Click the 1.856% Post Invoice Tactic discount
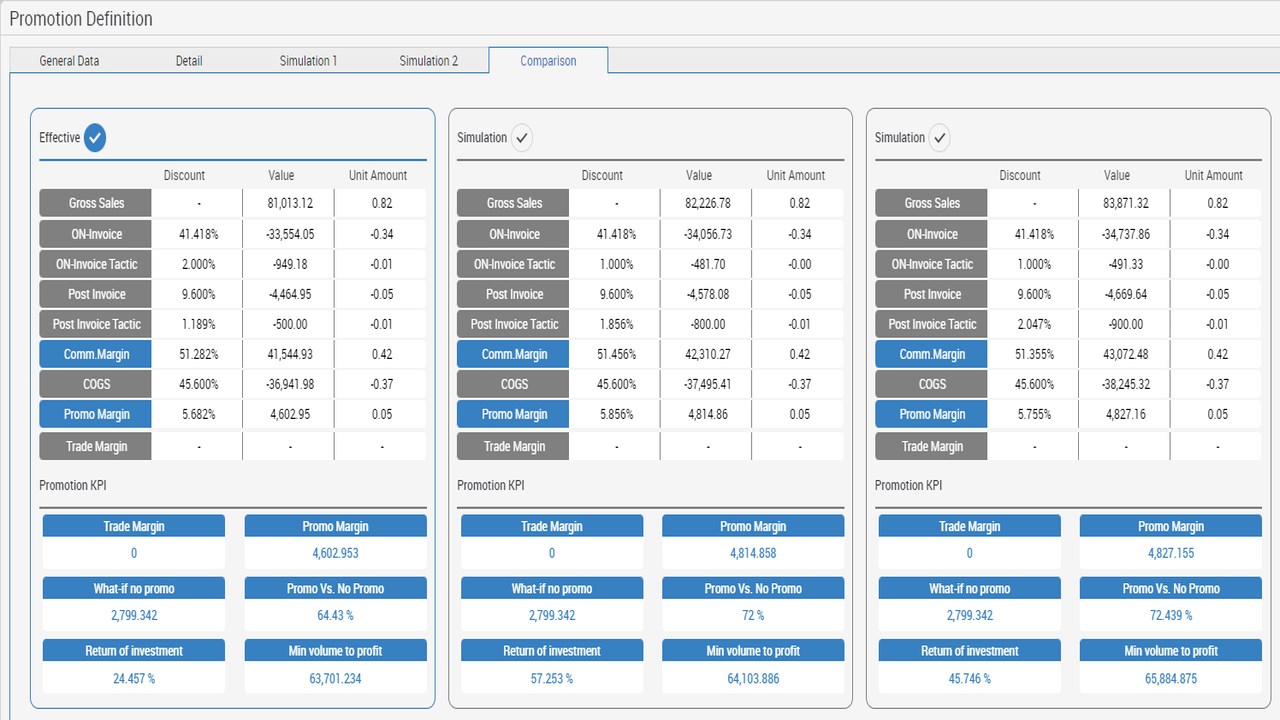The height and width of the screenshot is (720, 1280). tap(616, 324)
